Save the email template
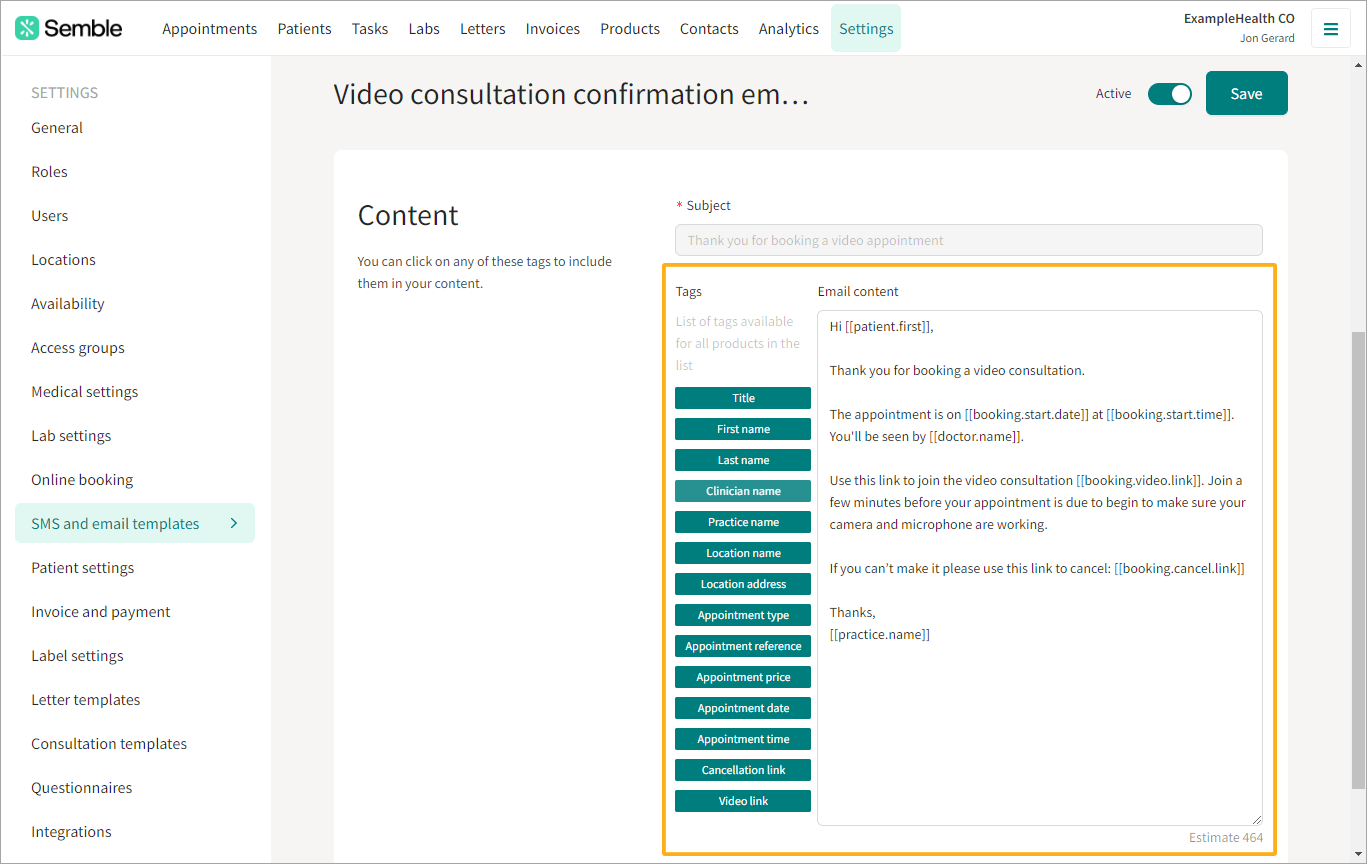This screenshot has width=1367, height=864. click(1246, 93)
